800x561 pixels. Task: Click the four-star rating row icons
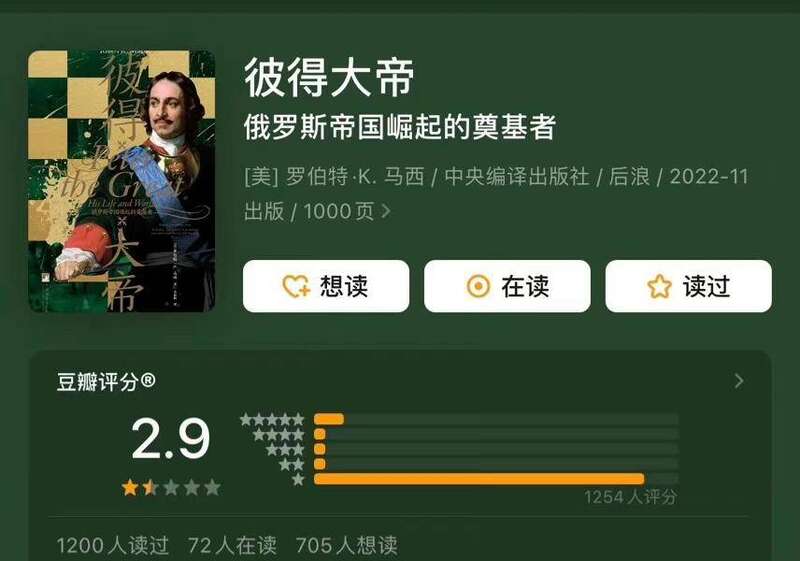[279, 435]
